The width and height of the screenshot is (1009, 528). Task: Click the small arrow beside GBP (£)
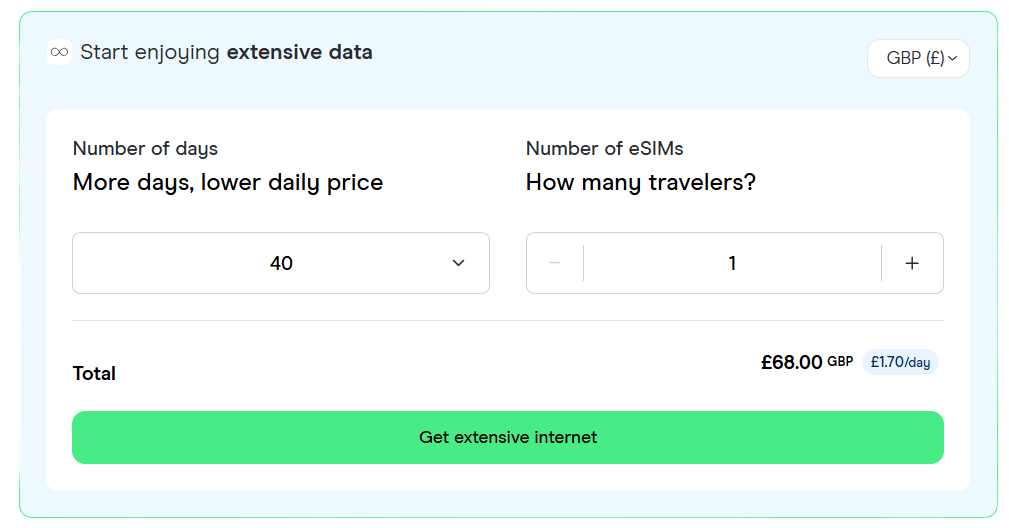point(953,59)
